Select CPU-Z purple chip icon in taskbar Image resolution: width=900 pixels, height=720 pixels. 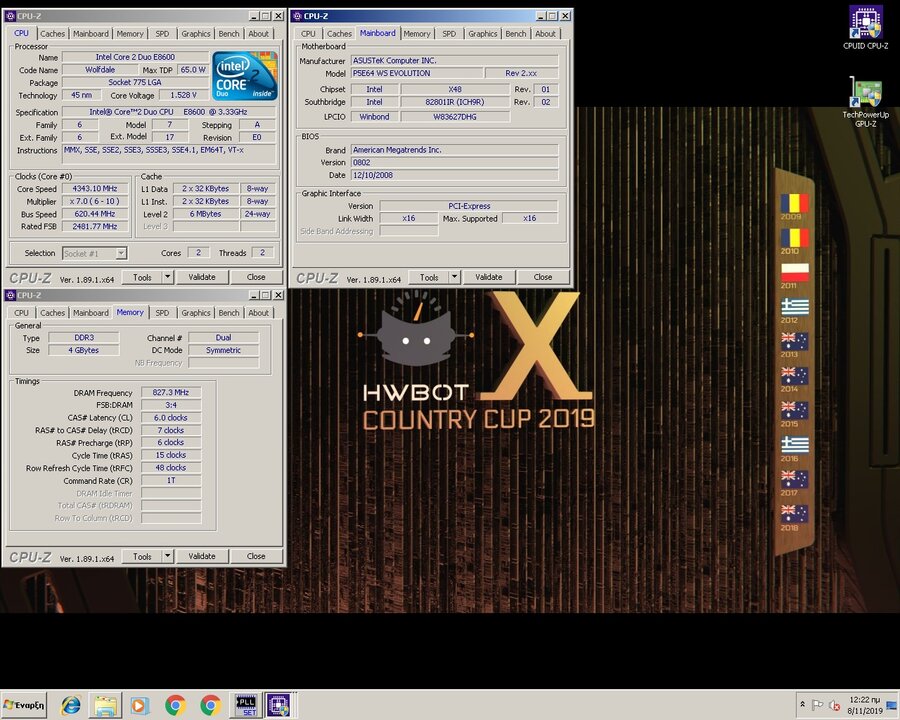279,704
